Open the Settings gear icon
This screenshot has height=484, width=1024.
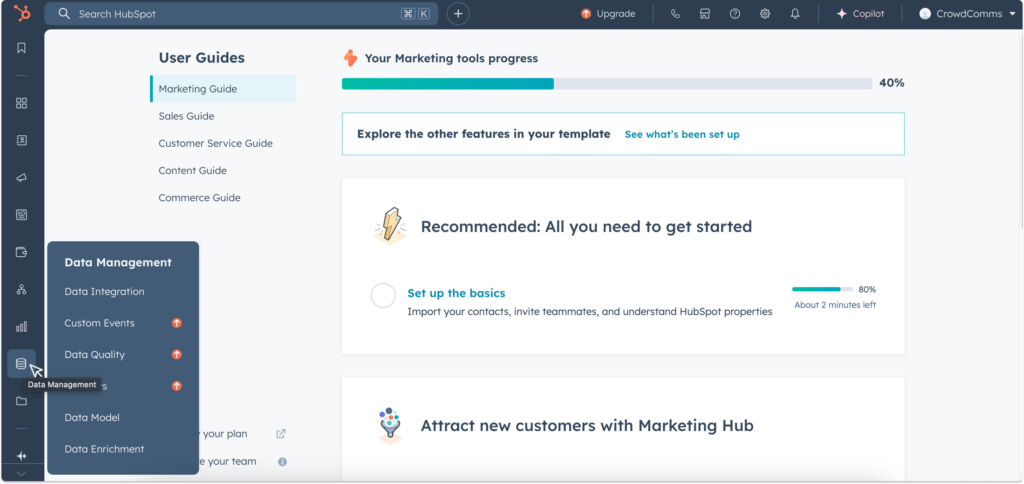point(765,14)
